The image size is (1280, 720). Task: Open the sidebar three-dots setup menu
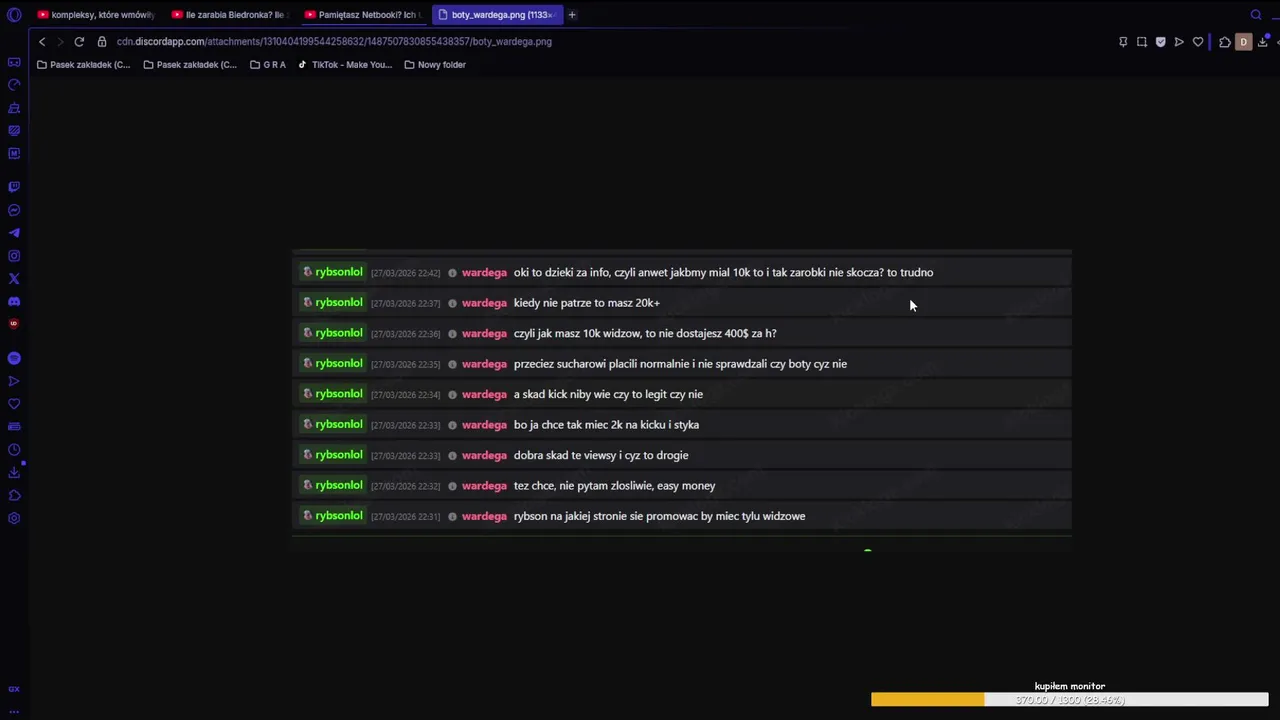coord(14,711)
